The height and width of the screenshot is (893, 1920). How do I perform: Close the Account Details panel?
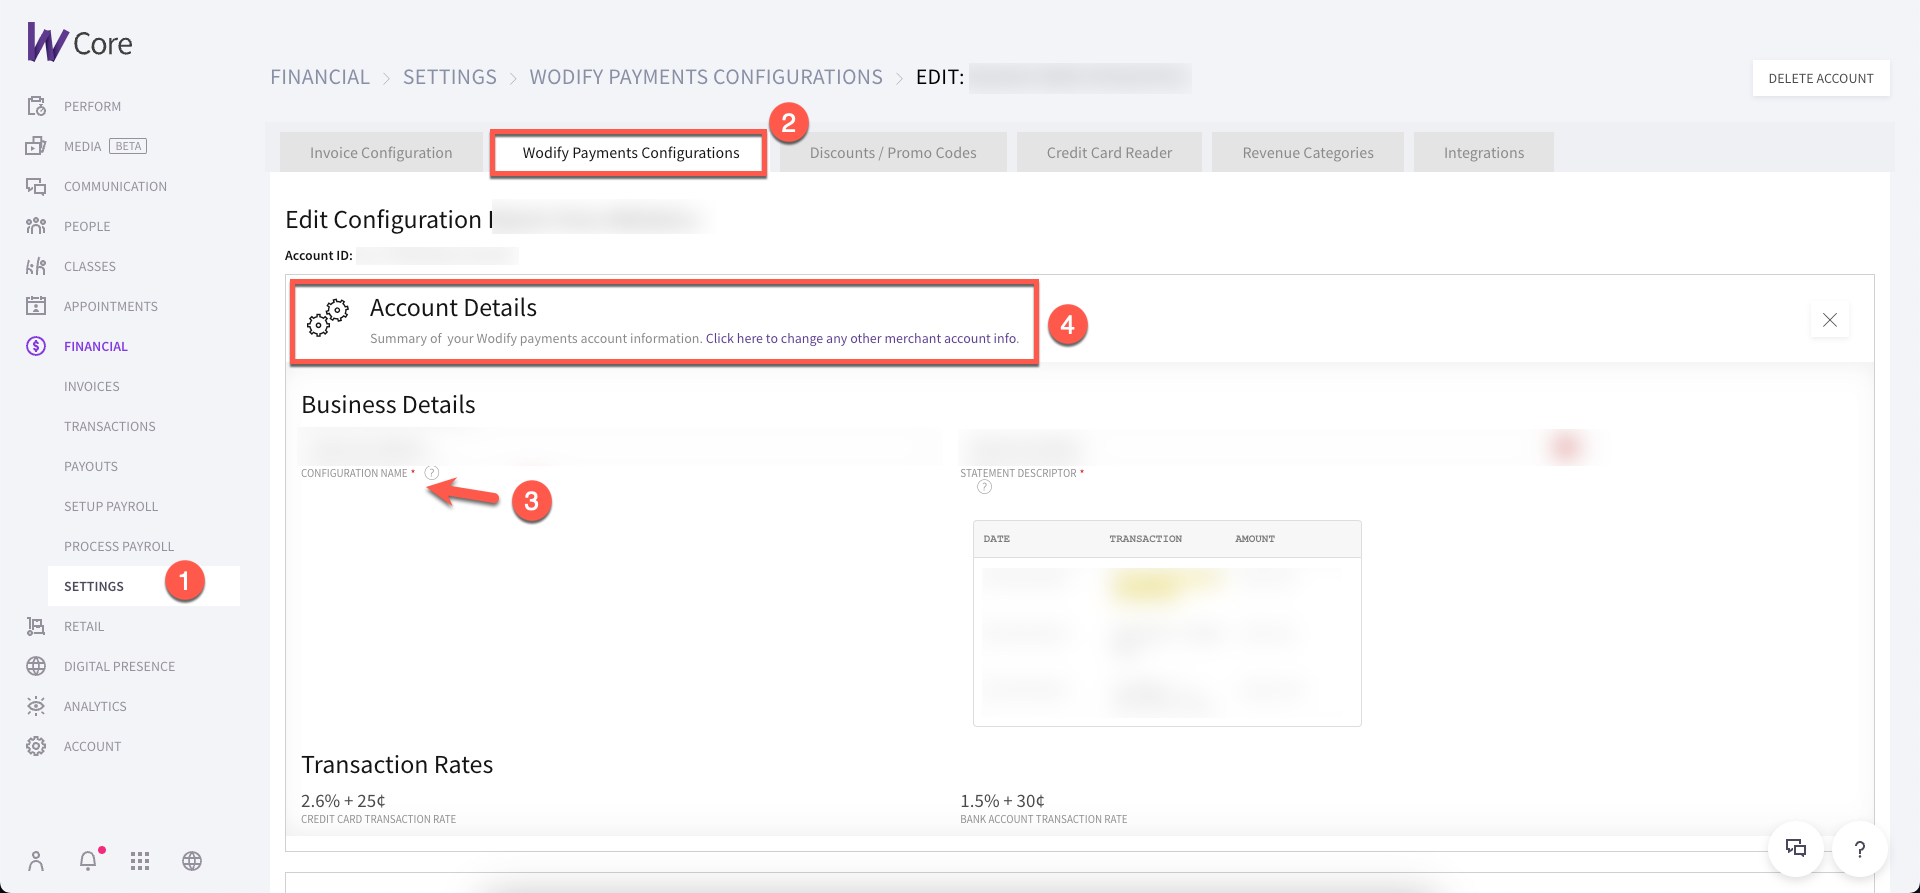click(1830, 320)
